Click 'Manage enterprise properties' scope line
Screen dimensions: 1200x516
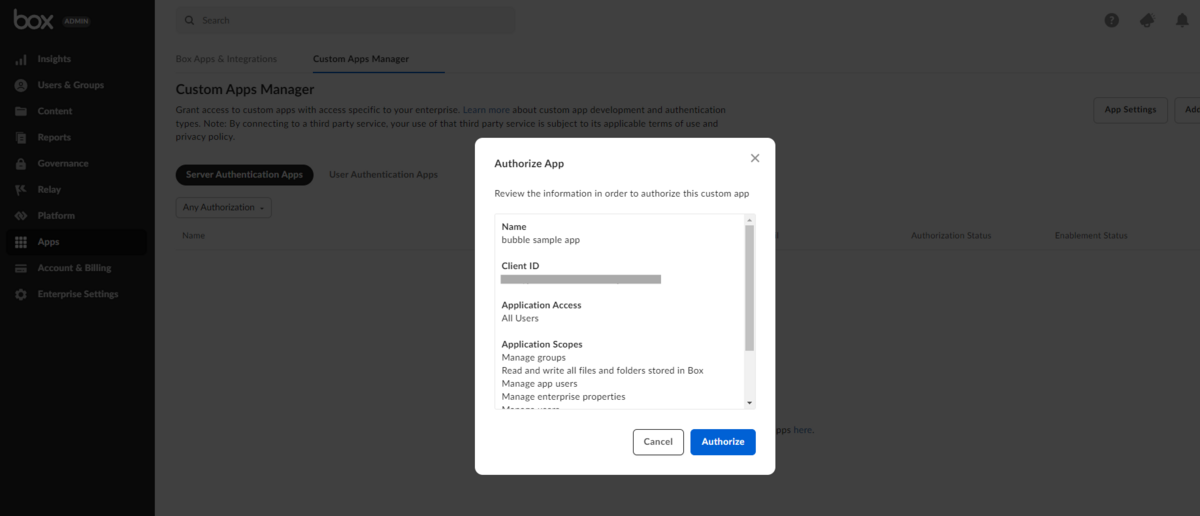[x=563, y=396]
